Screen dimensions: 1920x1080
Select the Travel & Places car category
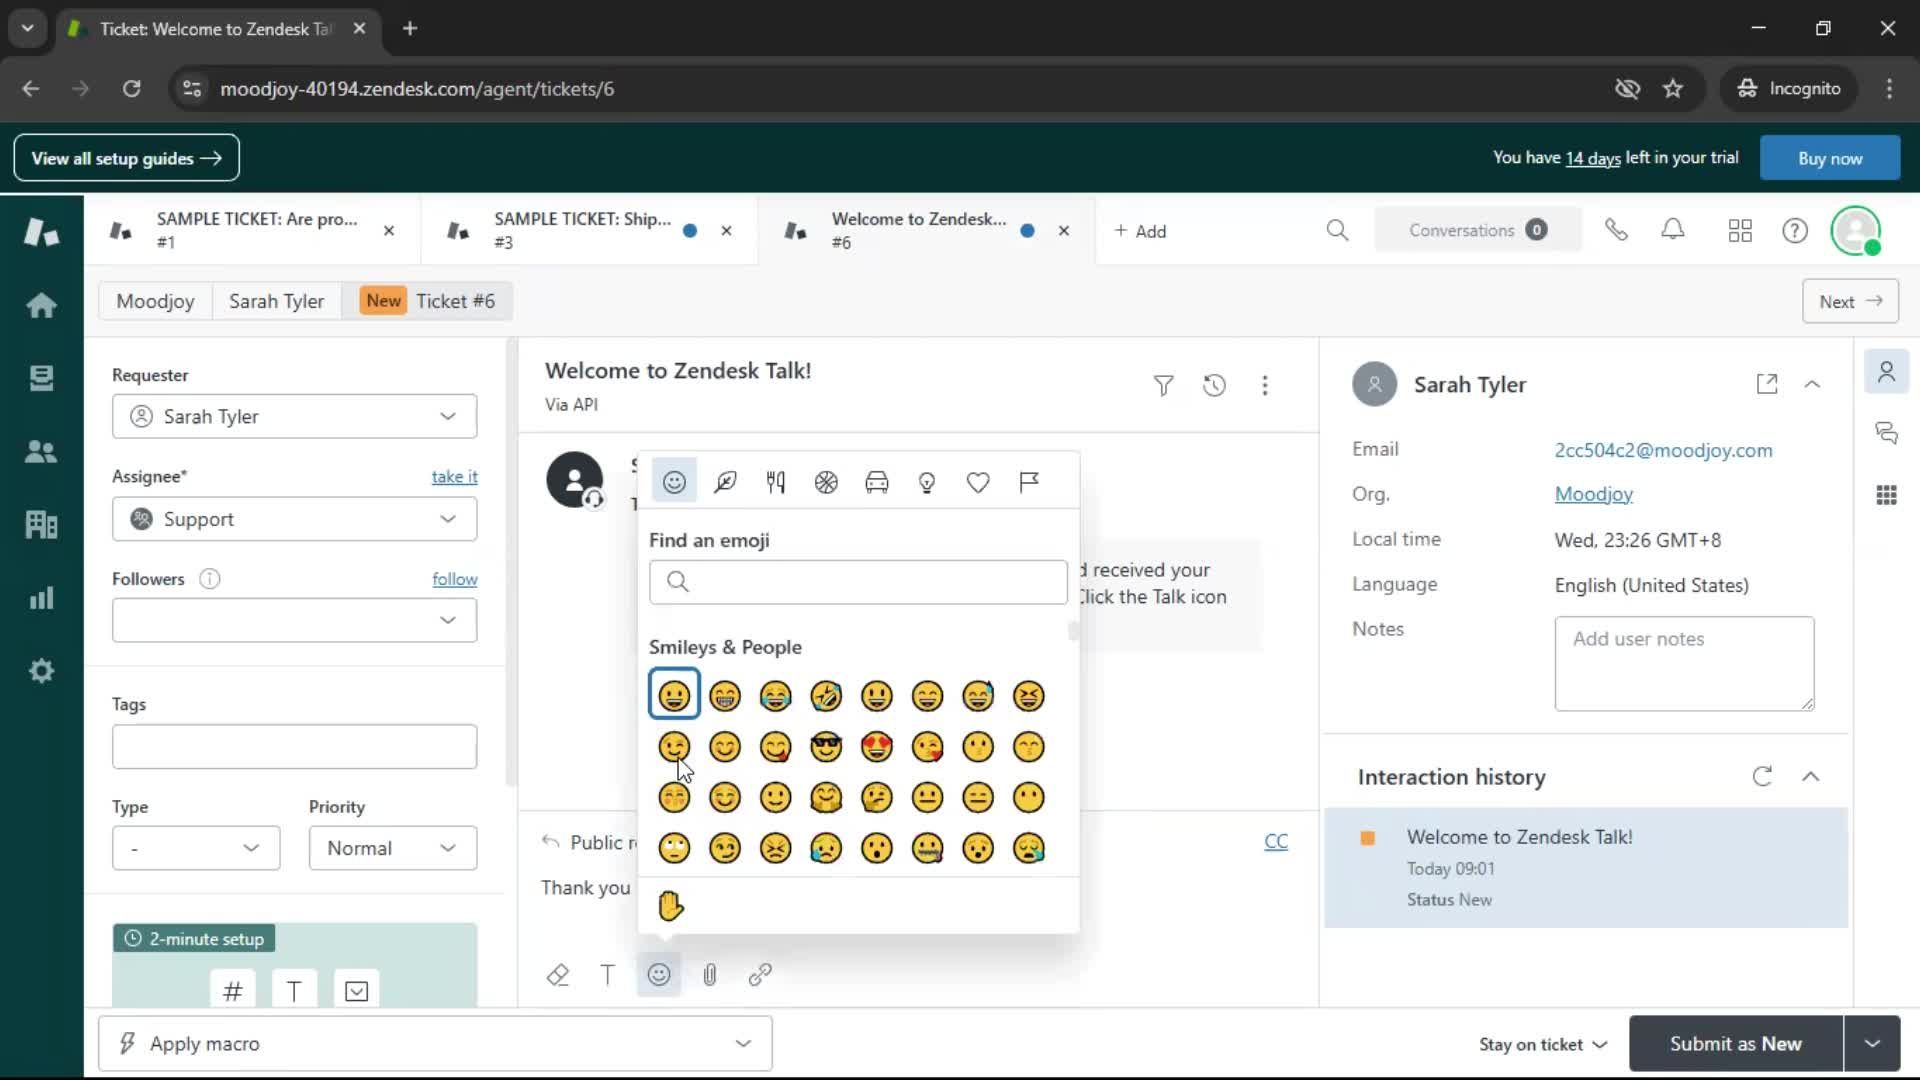pyautogui.click(x=877, y=483)
